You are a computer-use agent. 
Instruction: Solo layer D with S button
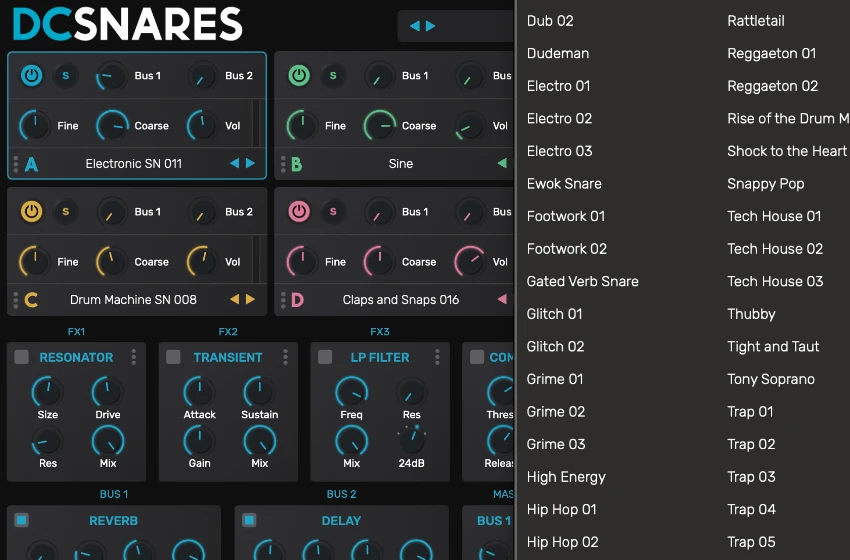333,211
